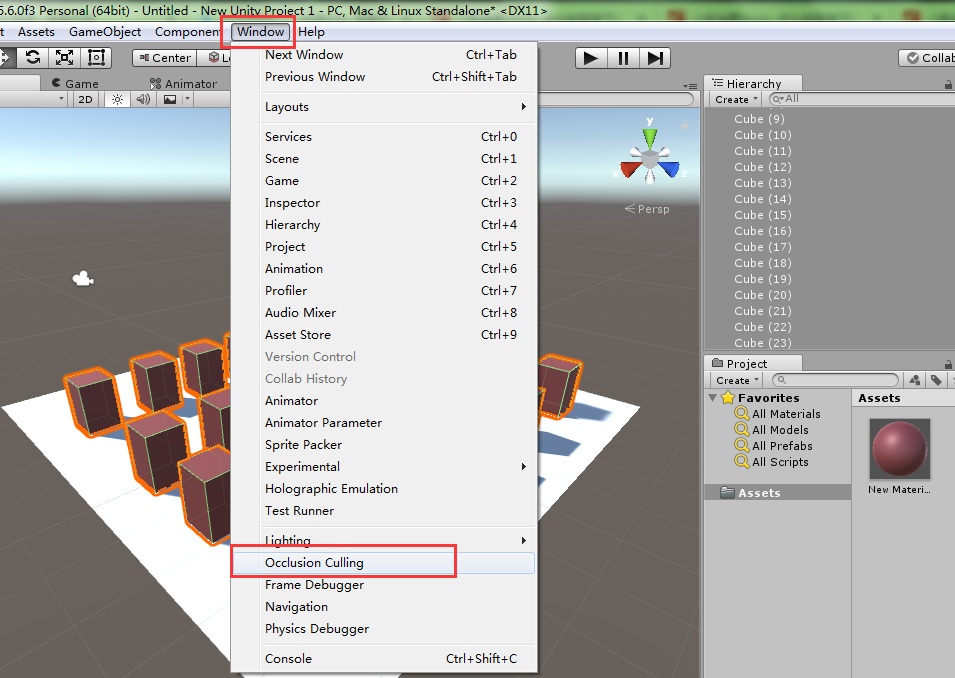The width and height of the screenshot is (955, 678).
Task: Open Physics Debugger from menu
Action: 384,629
